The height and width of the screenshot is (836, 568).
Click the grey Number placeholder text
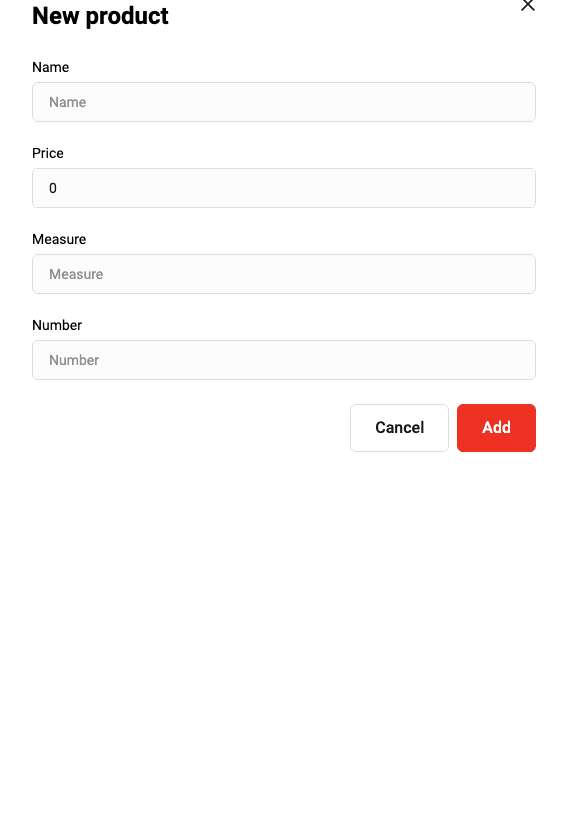[74, 360]
